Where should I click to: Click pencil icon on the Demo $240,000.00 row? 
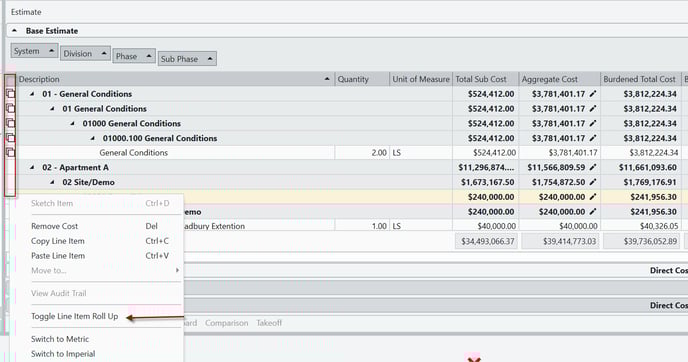coord(593,211)
